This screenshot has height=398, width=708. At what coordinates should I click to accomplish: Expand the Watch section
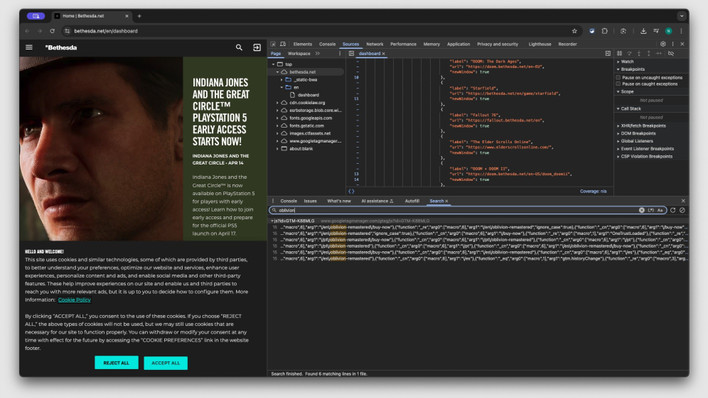pyautogui.click(x=627, y=61)
